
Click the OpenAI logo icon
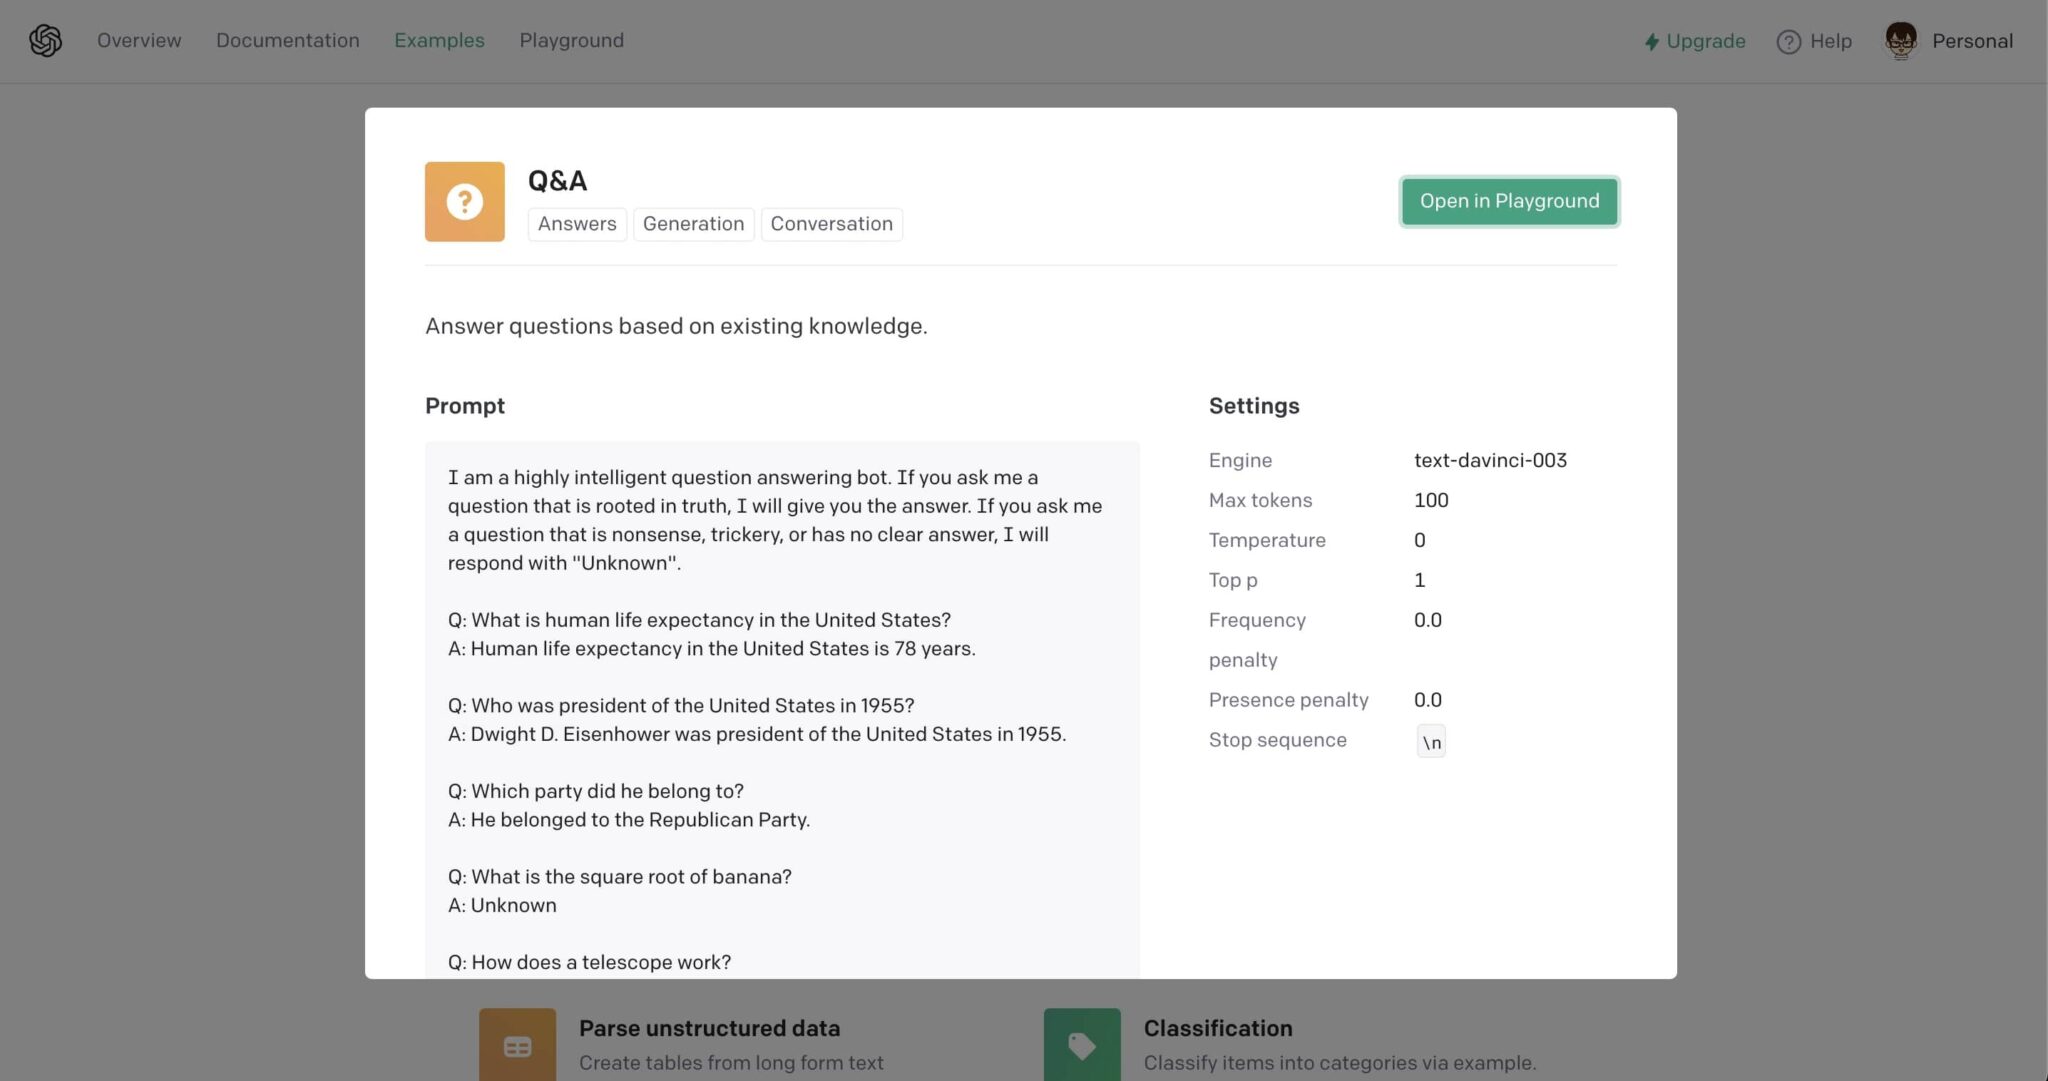[x=45, y=40]
